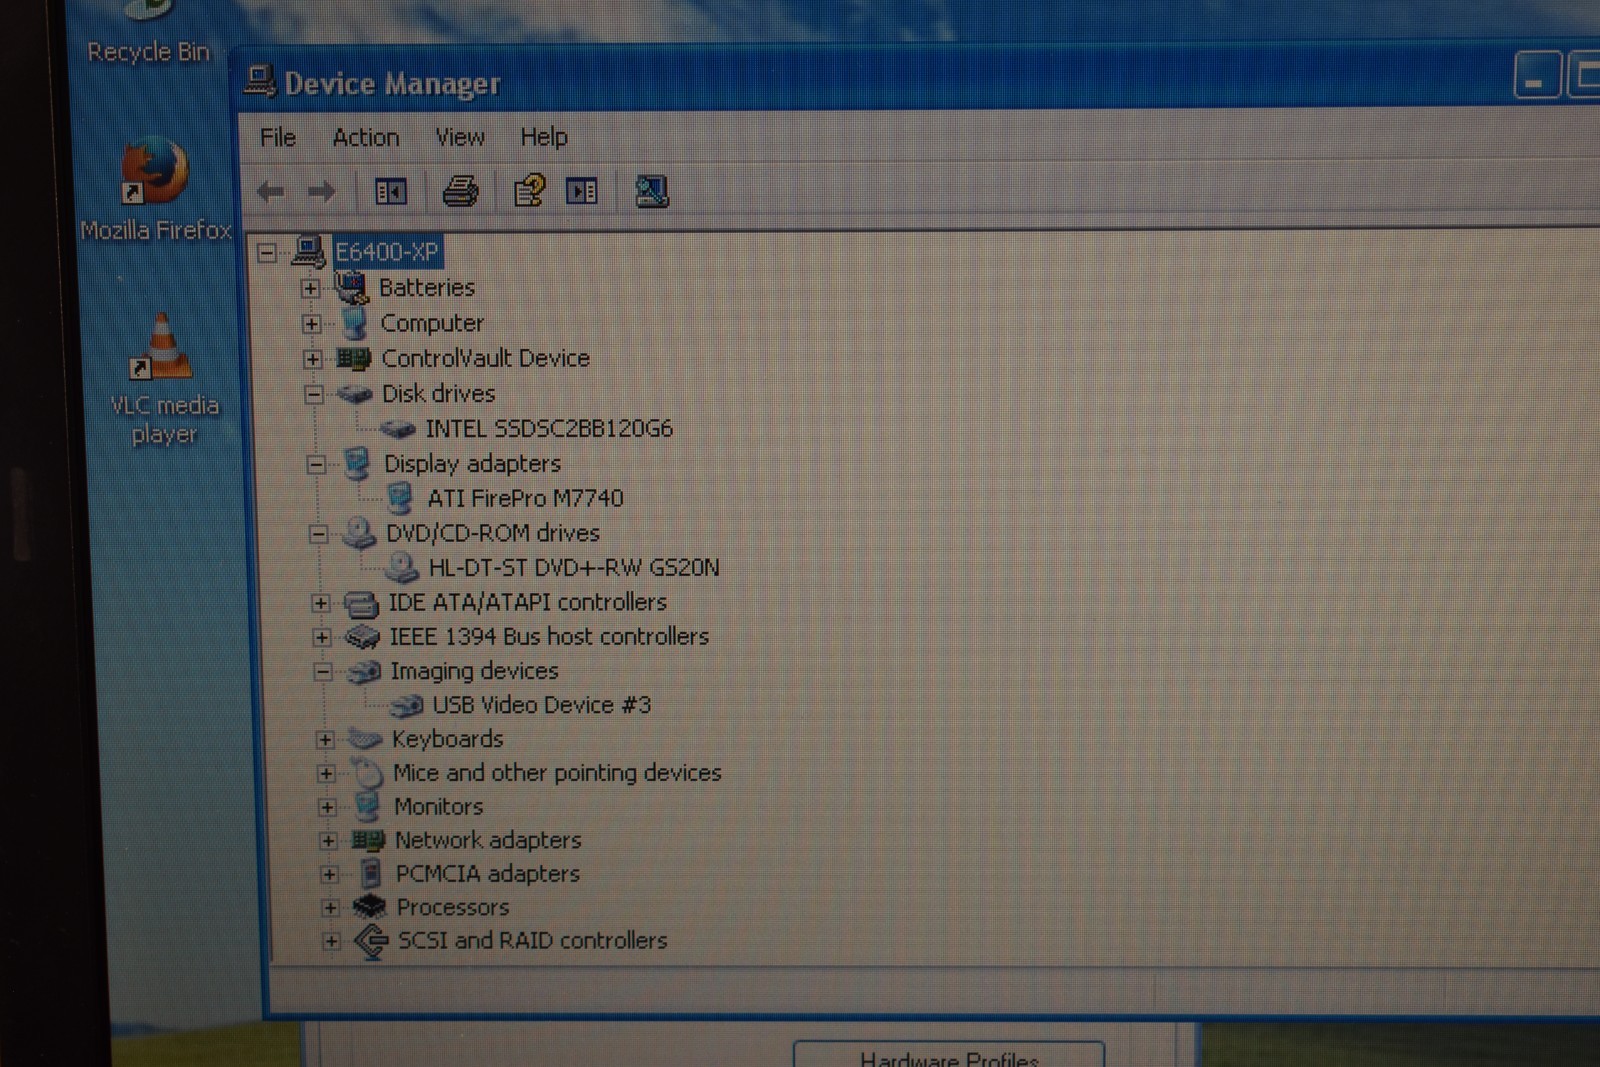This screenshot has height=1067, width=1600.
Task: Select the E6400-XP computer root node
Action: [386, 252]
